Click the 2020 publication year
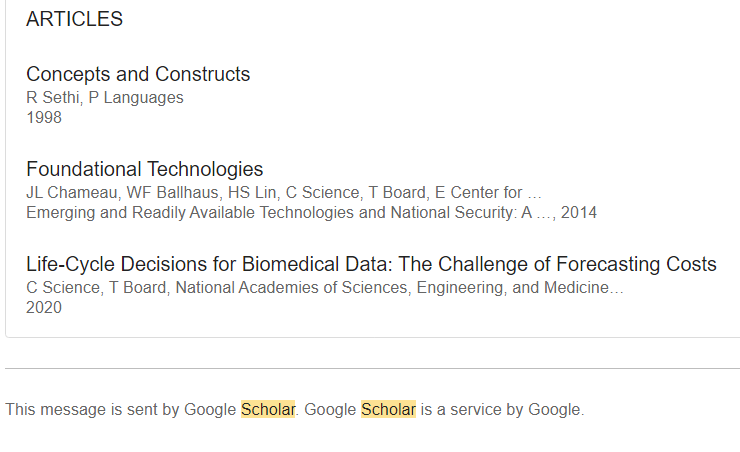This screenshot has width=740, height=452. click(44, 308)
